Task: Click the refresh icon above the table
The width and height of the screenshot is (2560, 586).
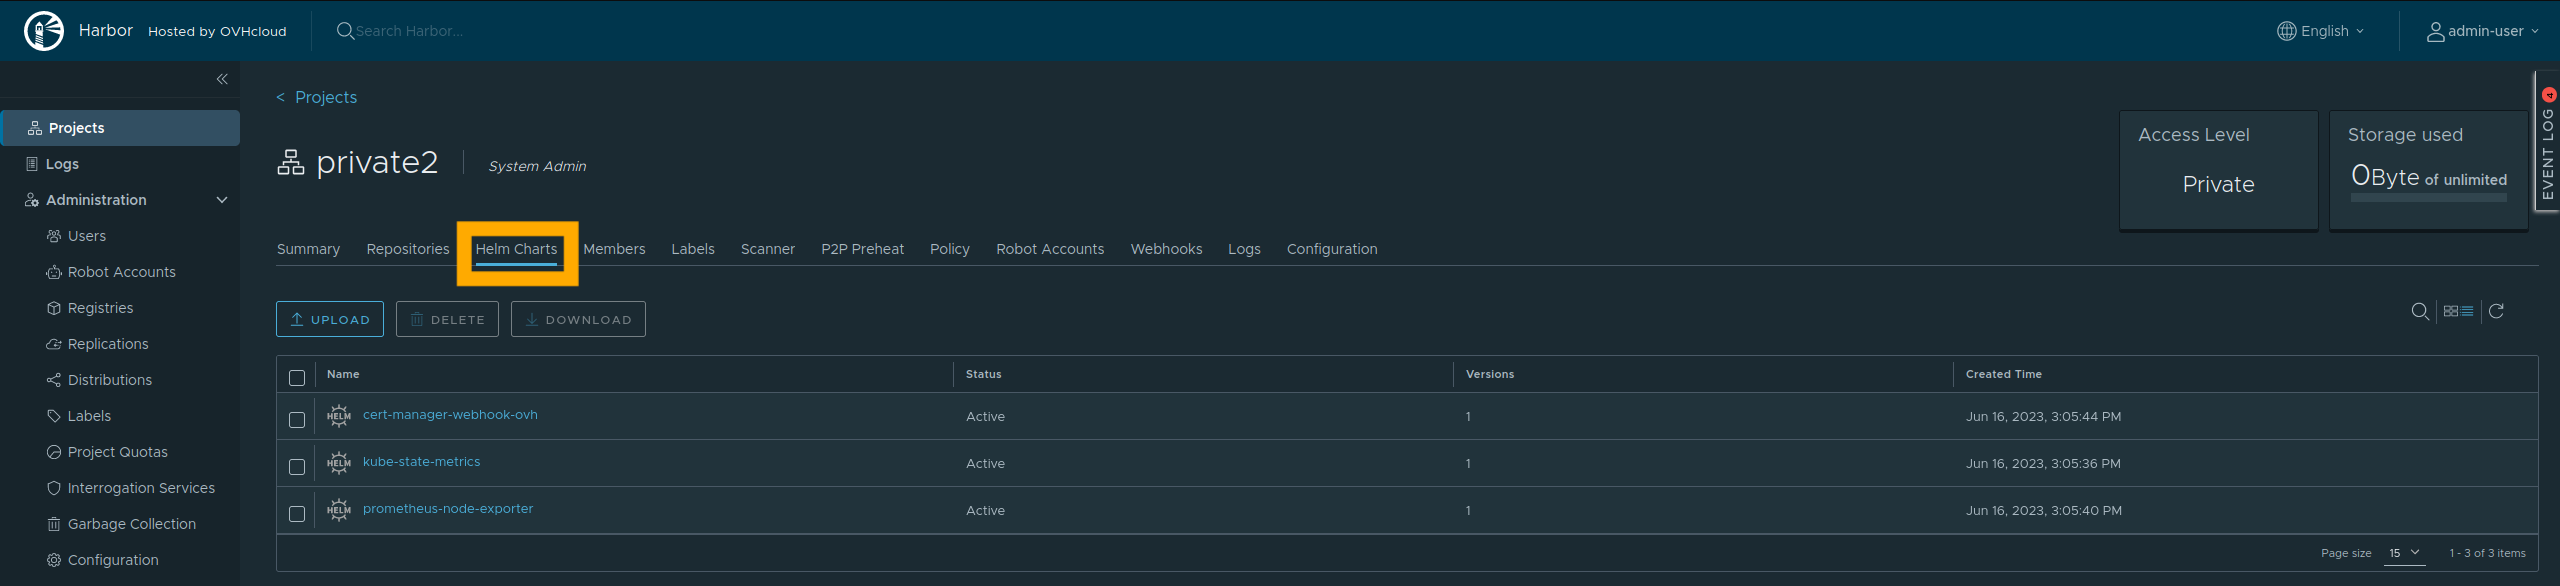Action: coord(2496,311)
